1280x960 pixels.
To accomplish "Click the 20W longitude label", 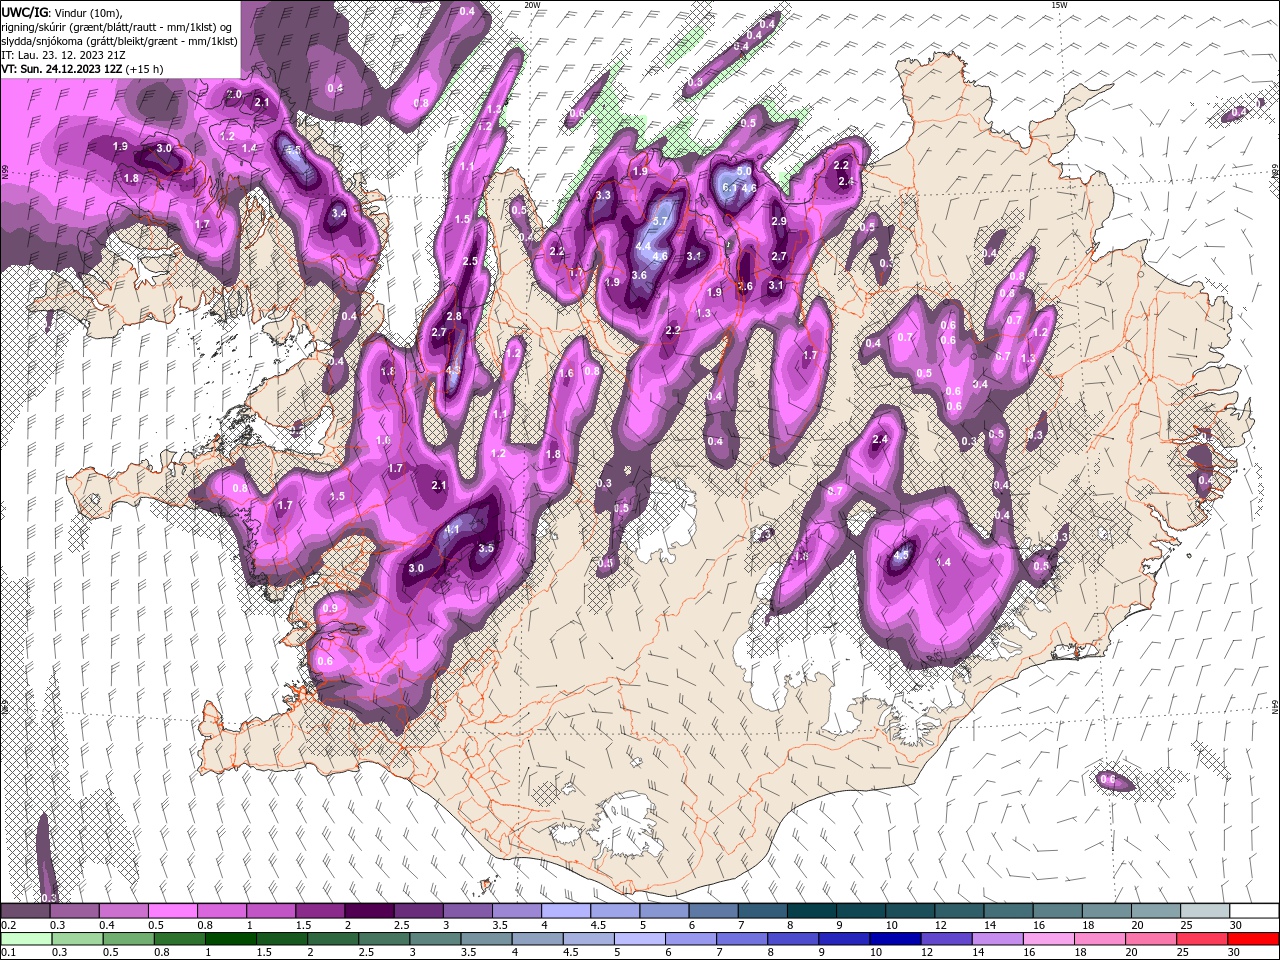I will click(x=532, y=5).
